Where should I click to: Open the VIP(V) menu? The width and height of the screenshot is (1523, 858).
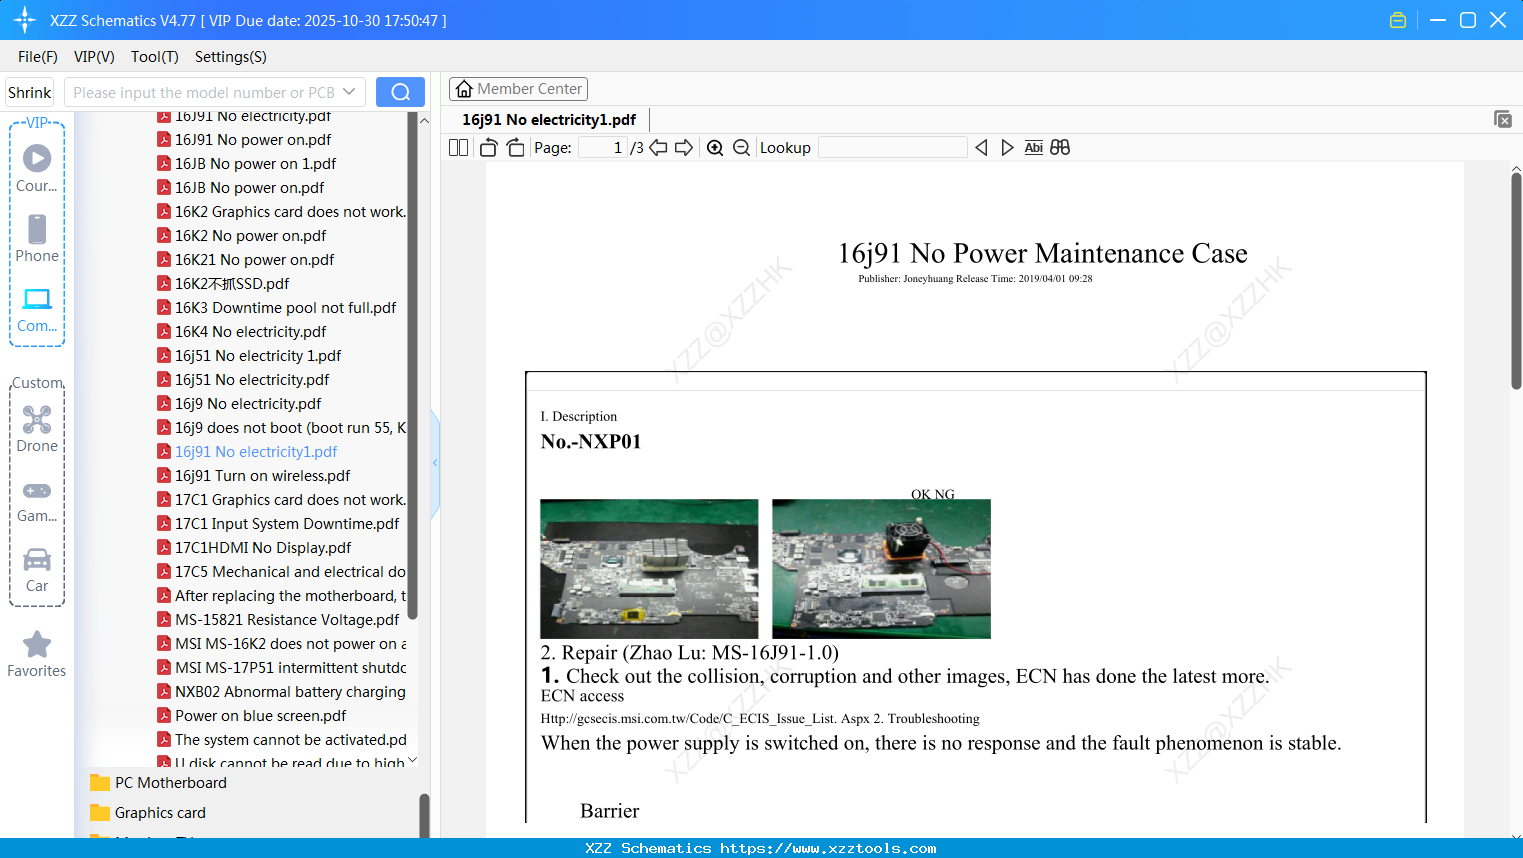[94, 57]
